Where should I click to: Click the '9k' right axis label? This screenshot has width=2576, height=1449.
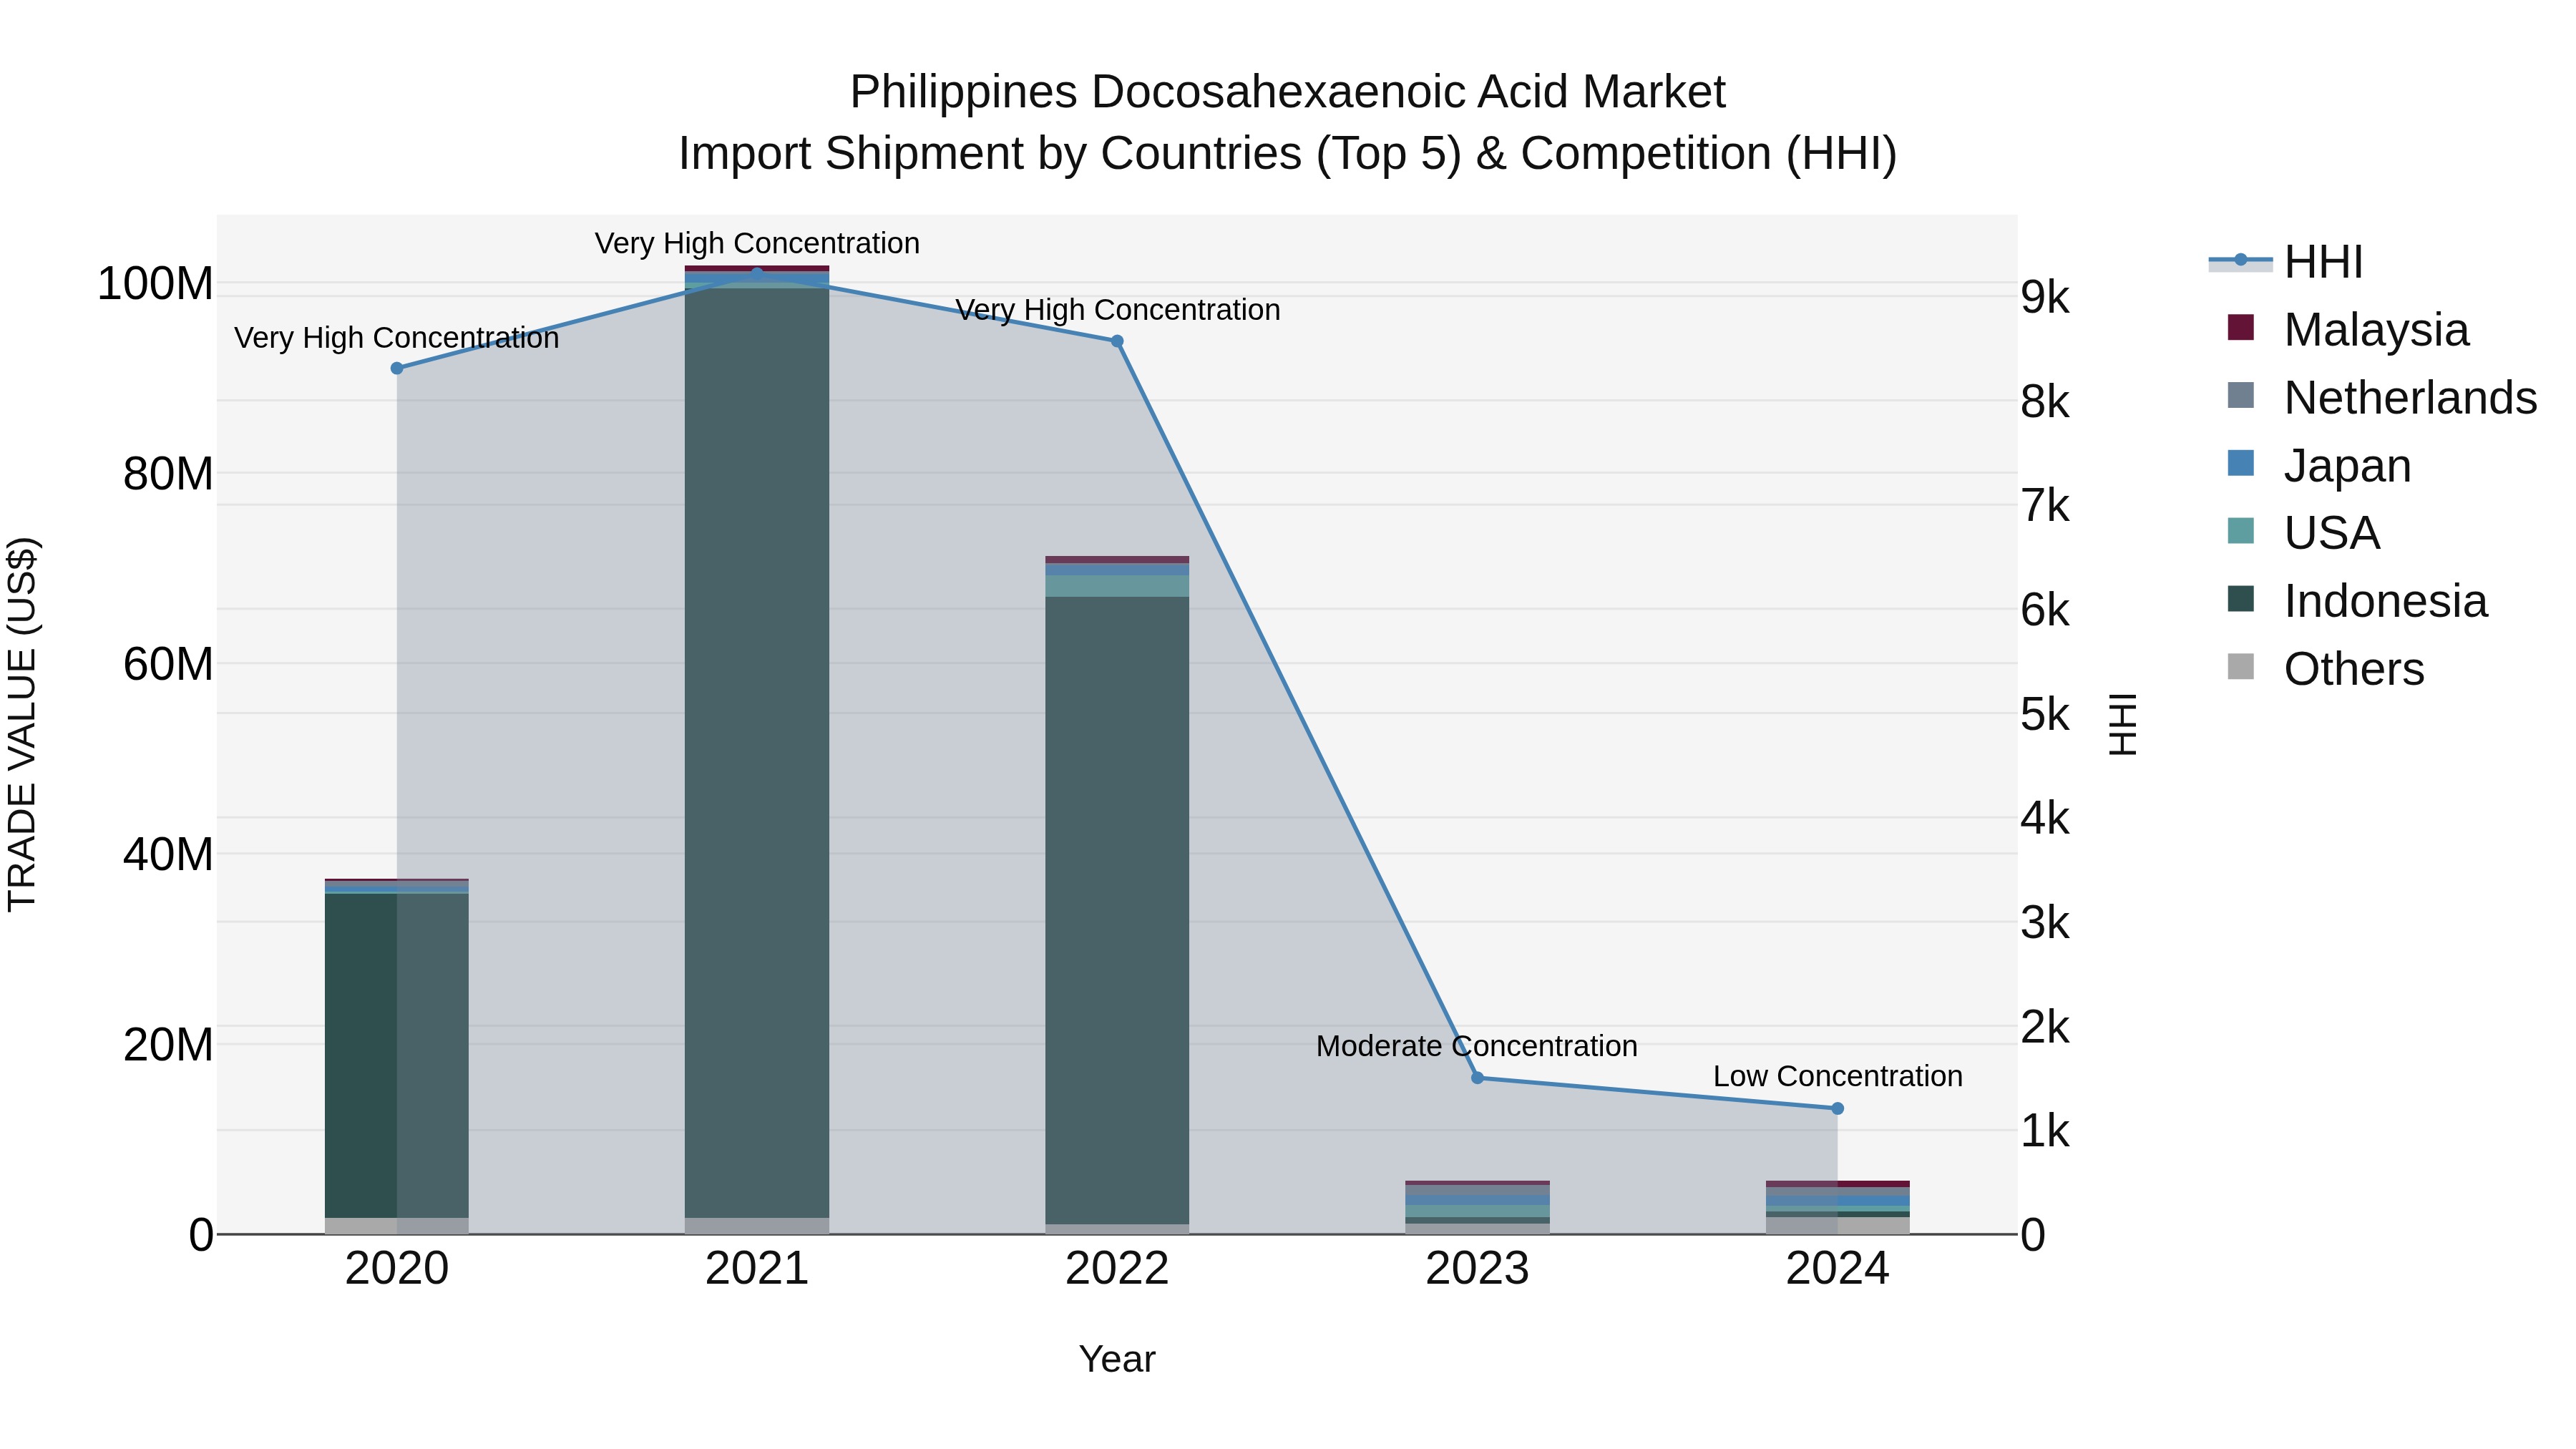pyautogui.click(x=2045, y=297)
